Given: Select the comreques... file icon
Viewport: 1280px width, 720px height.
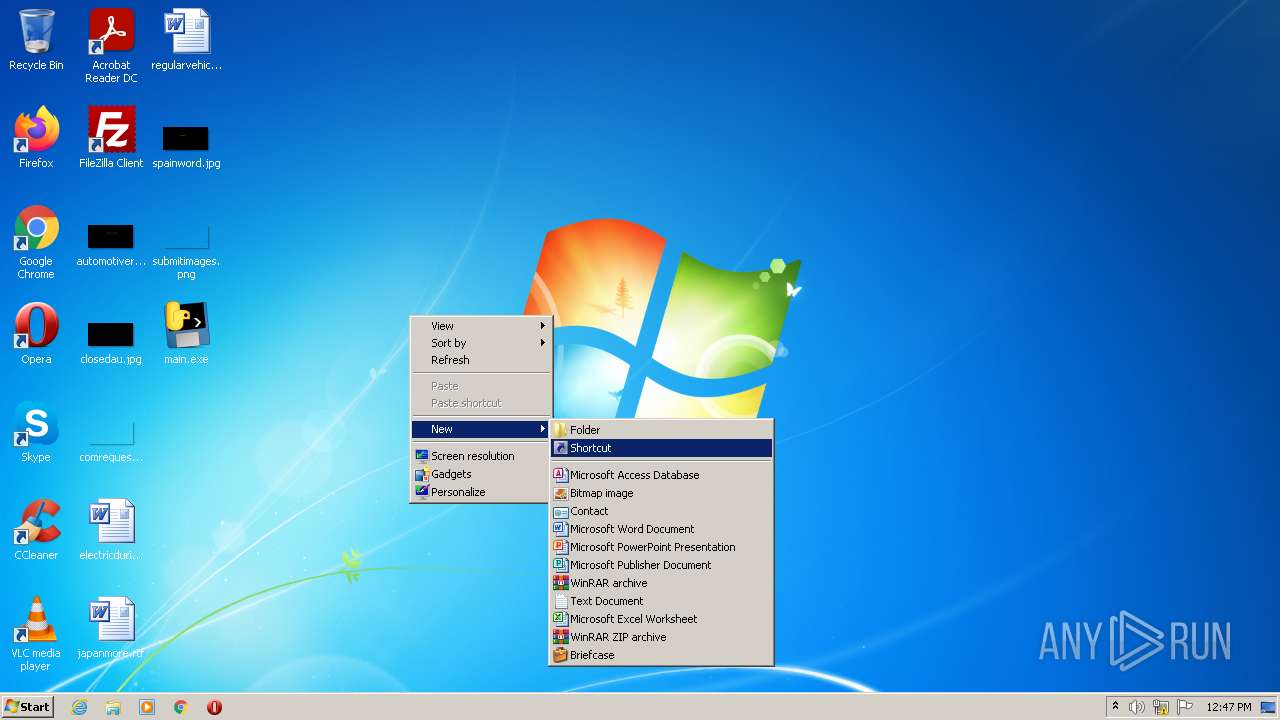Looking at the screenshot, I should click(111, 442).
